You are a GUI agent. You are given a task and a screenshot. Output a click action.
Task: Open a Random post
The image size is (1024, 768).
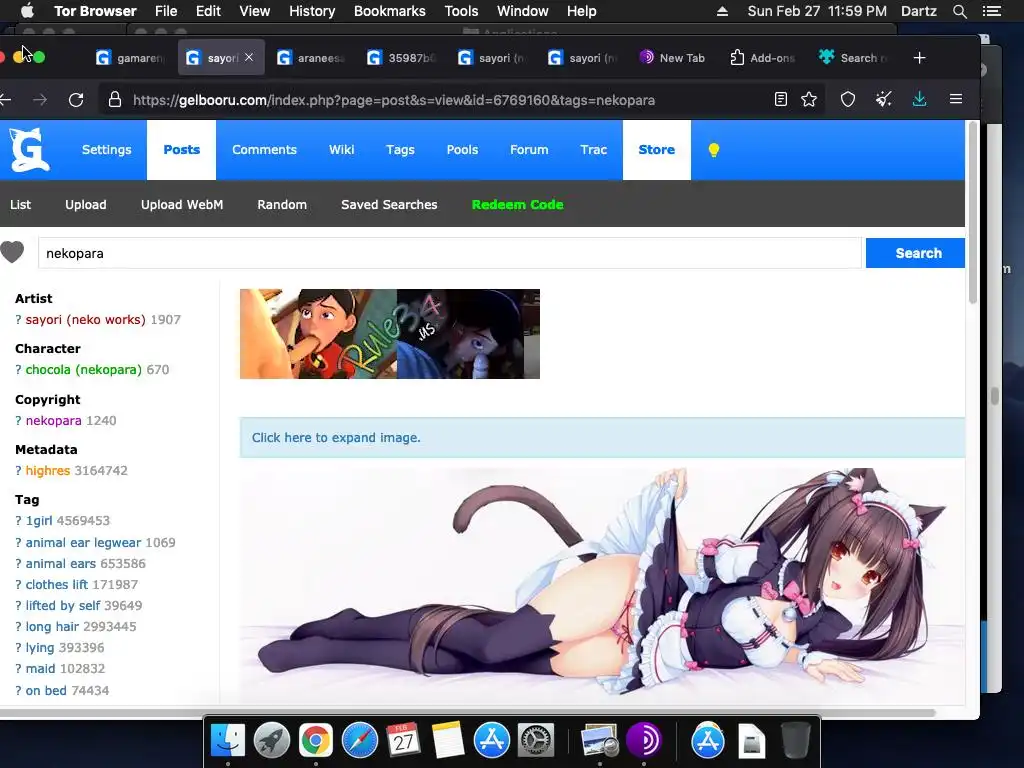point(282,204)
